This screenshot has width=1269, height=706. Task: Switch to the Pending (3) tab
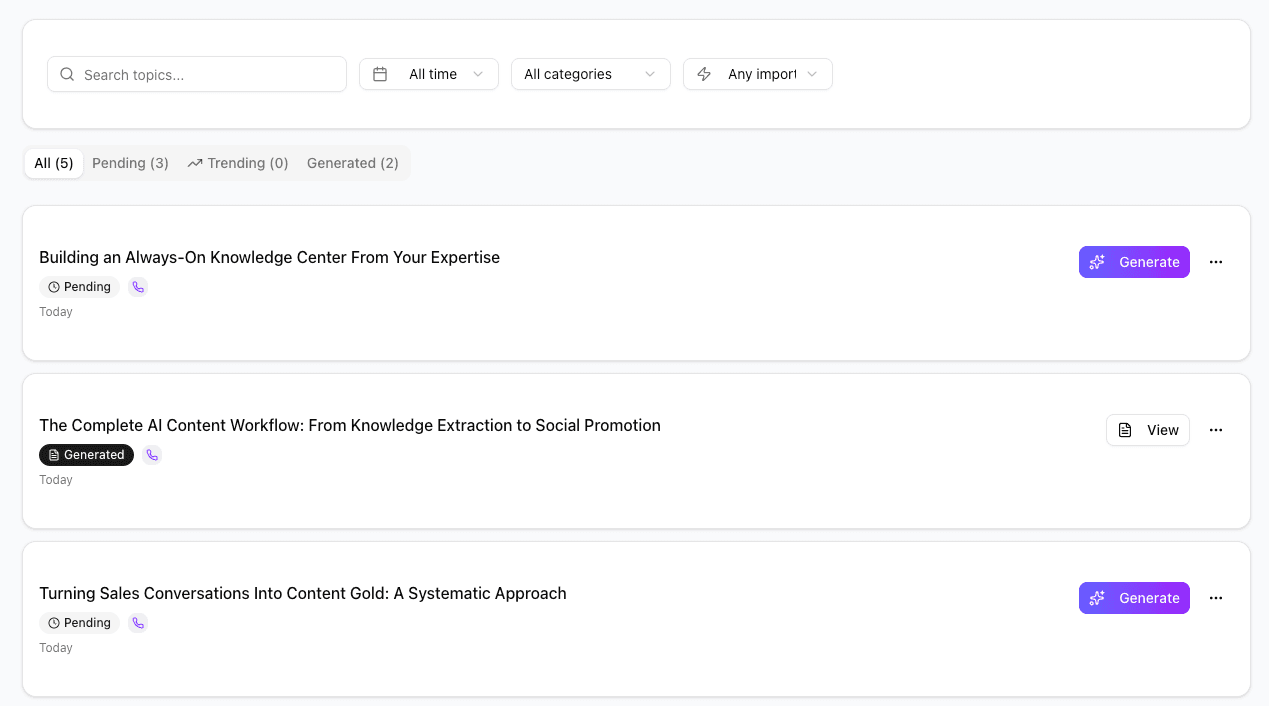click(130, 162)
